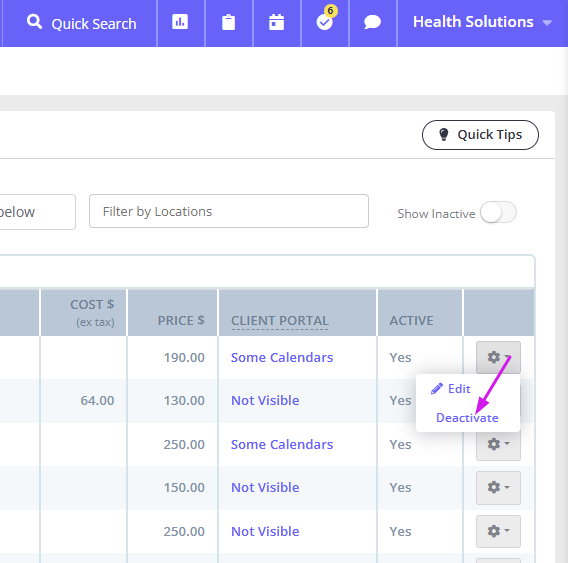Select Deactivate from the gear menu
Viewport: 568px width, 563px height.
(467, 418)
